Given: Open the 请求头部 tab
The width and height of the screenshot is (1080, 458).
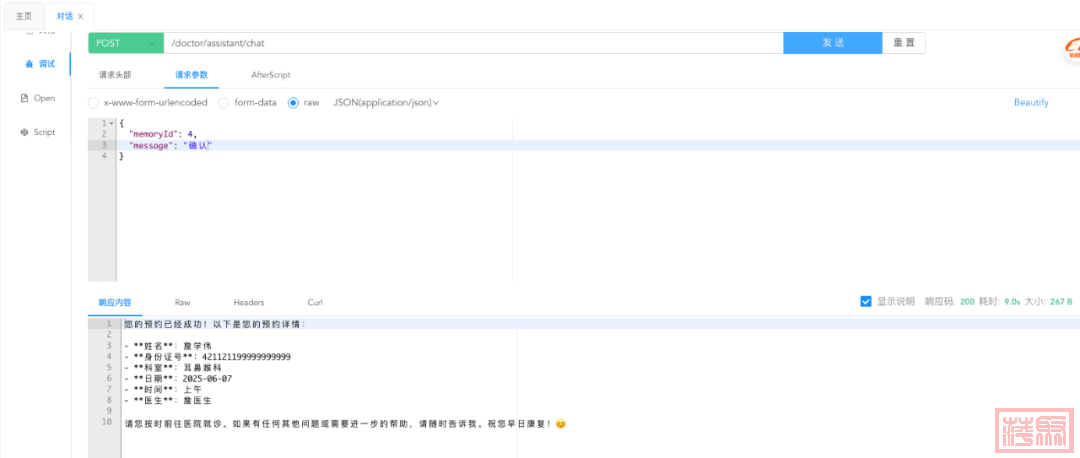Looking at the screenshot, I should click(114, 75).
